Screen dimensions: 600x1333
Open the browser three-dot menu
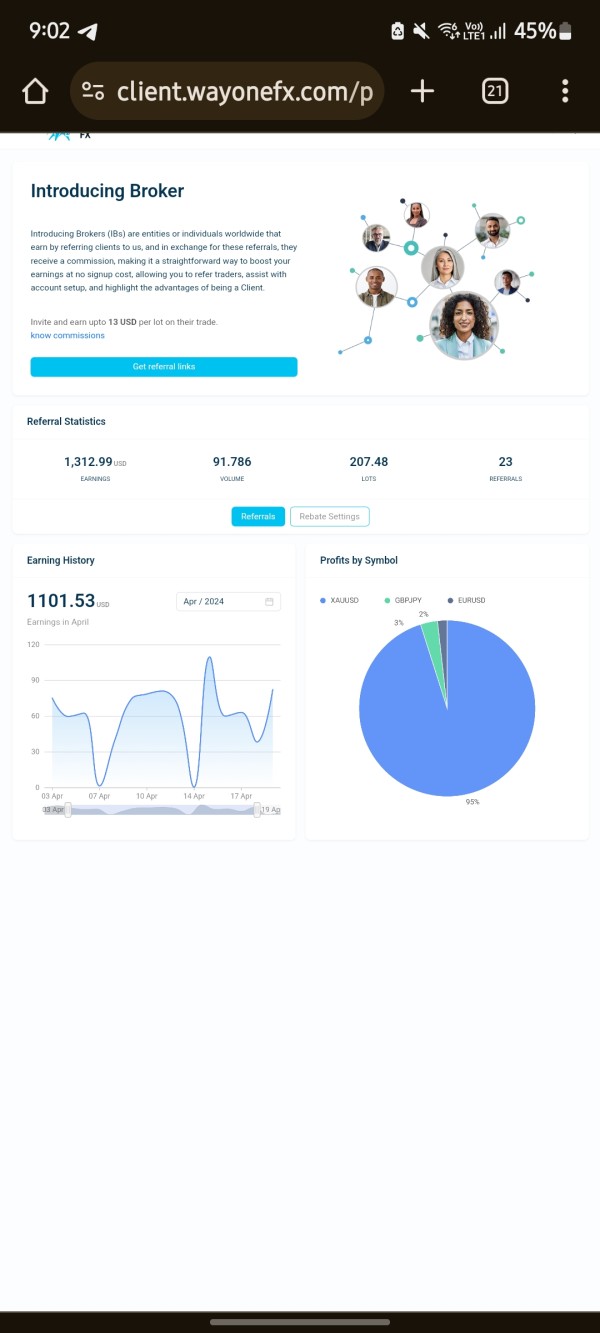pos(565,92)
